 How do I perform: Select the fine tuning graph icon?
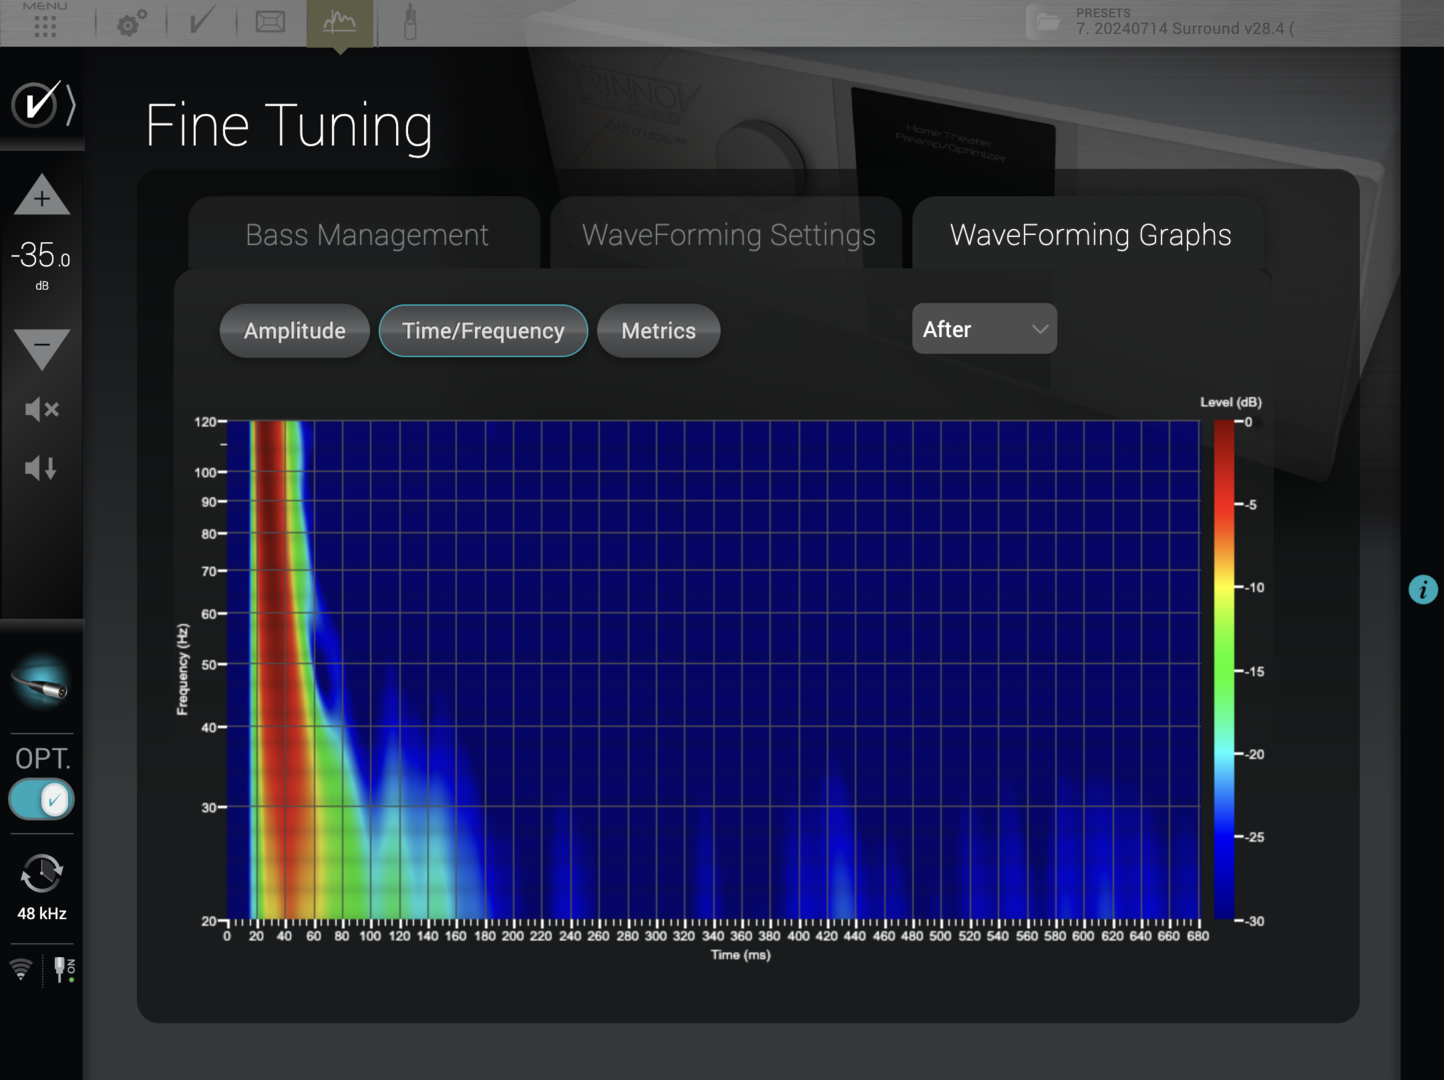(339, 22)
